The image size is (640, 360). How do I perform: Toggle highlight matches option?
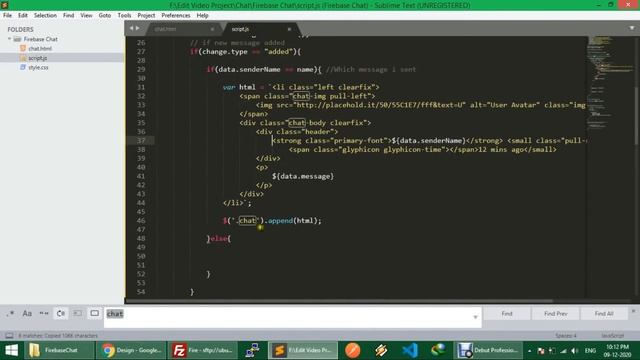(x=94, y=313)
